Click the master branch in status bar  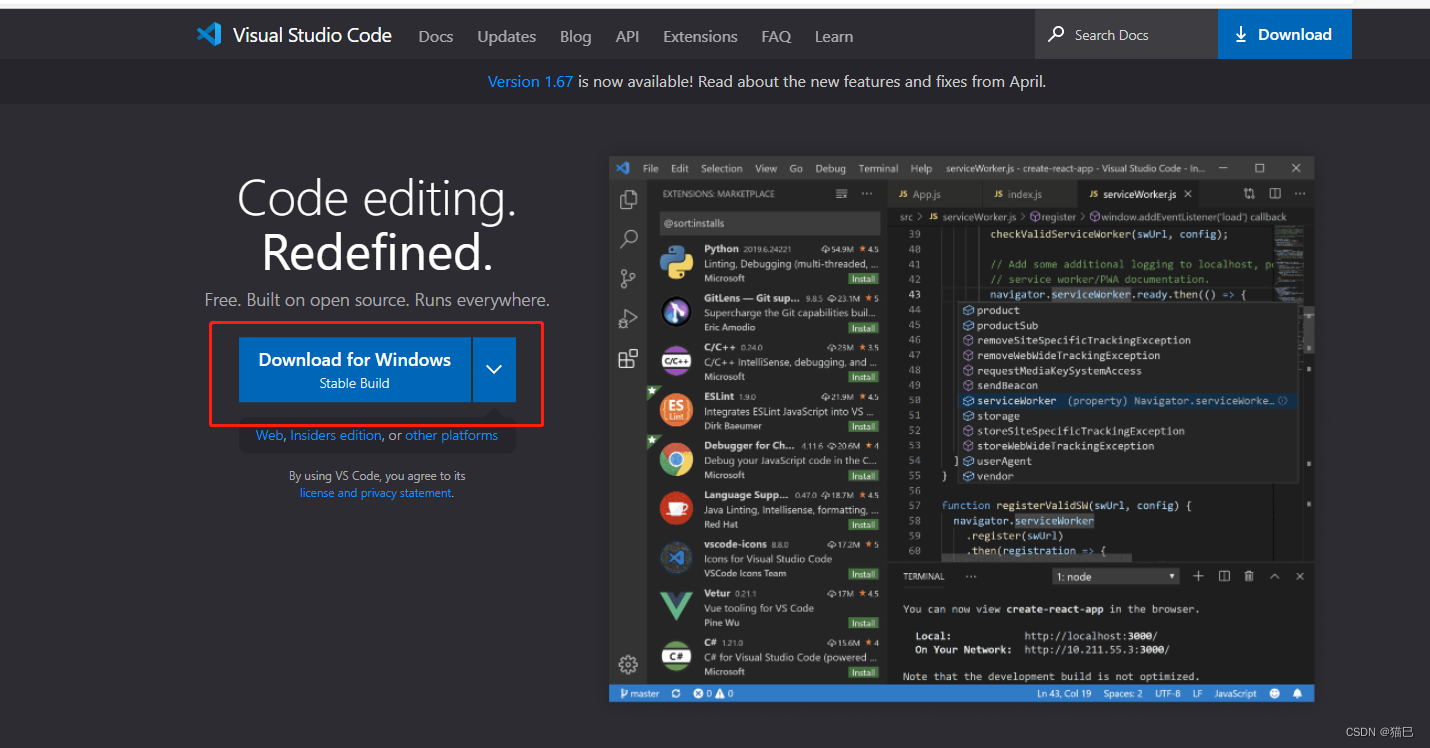click(640, 693)
